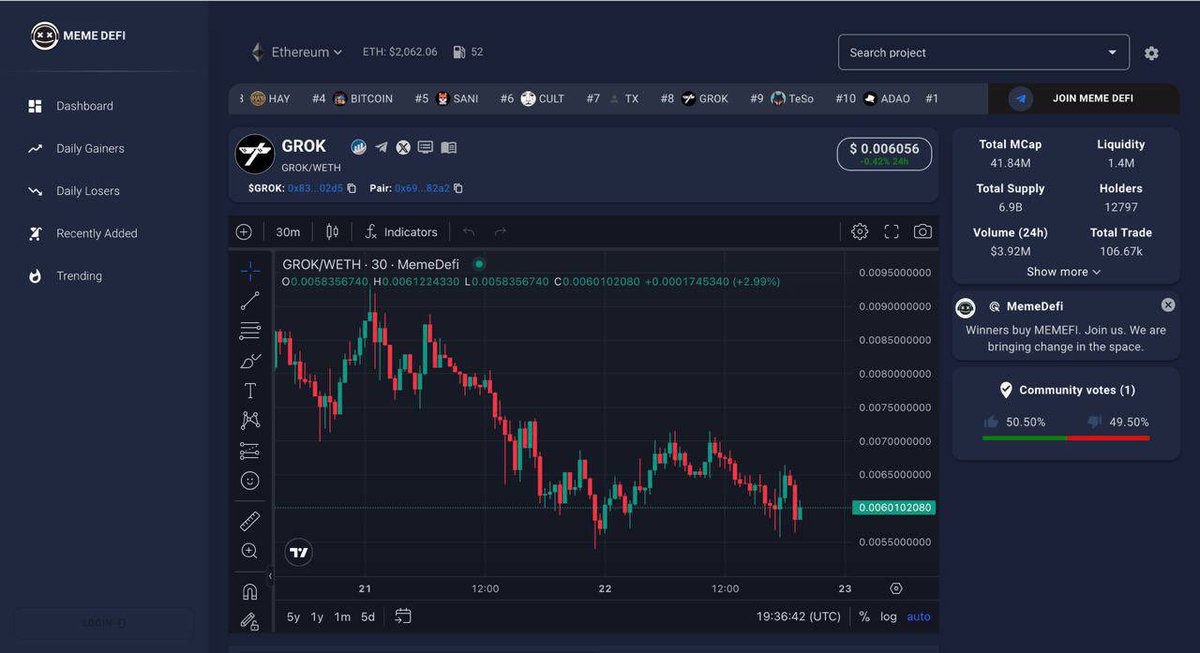Switch the price axis to log scale
This screenshot has width=1200, height=653.
tap(888, 617)
